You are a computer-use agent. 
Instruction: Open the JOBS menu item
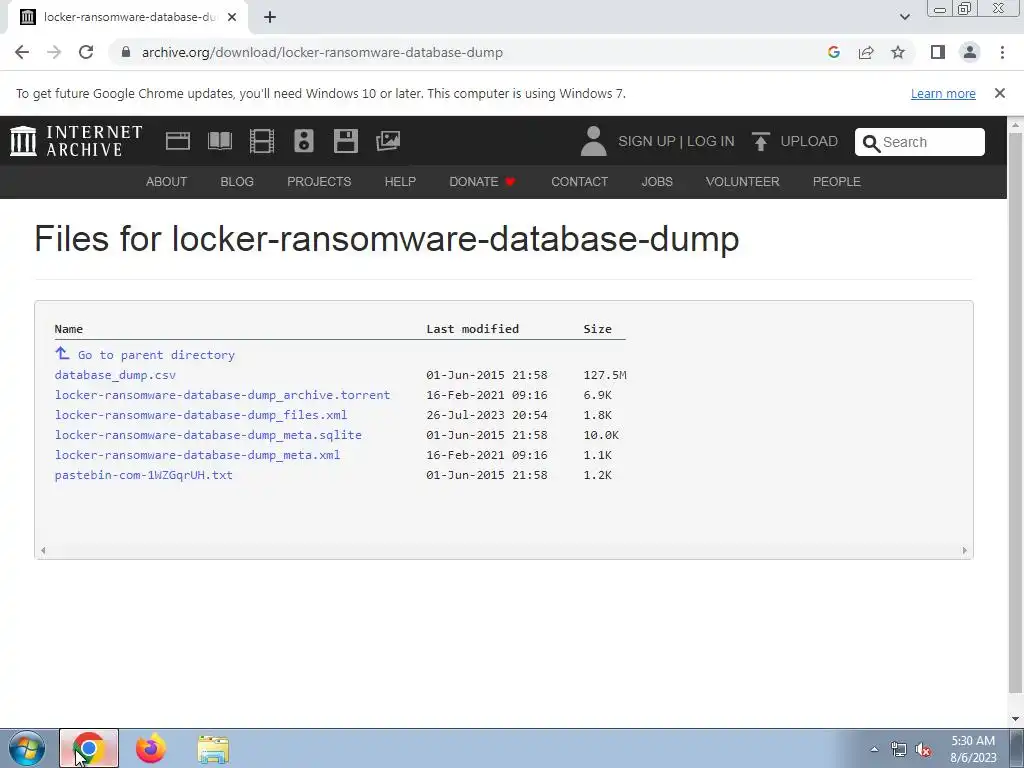point(657,182)
